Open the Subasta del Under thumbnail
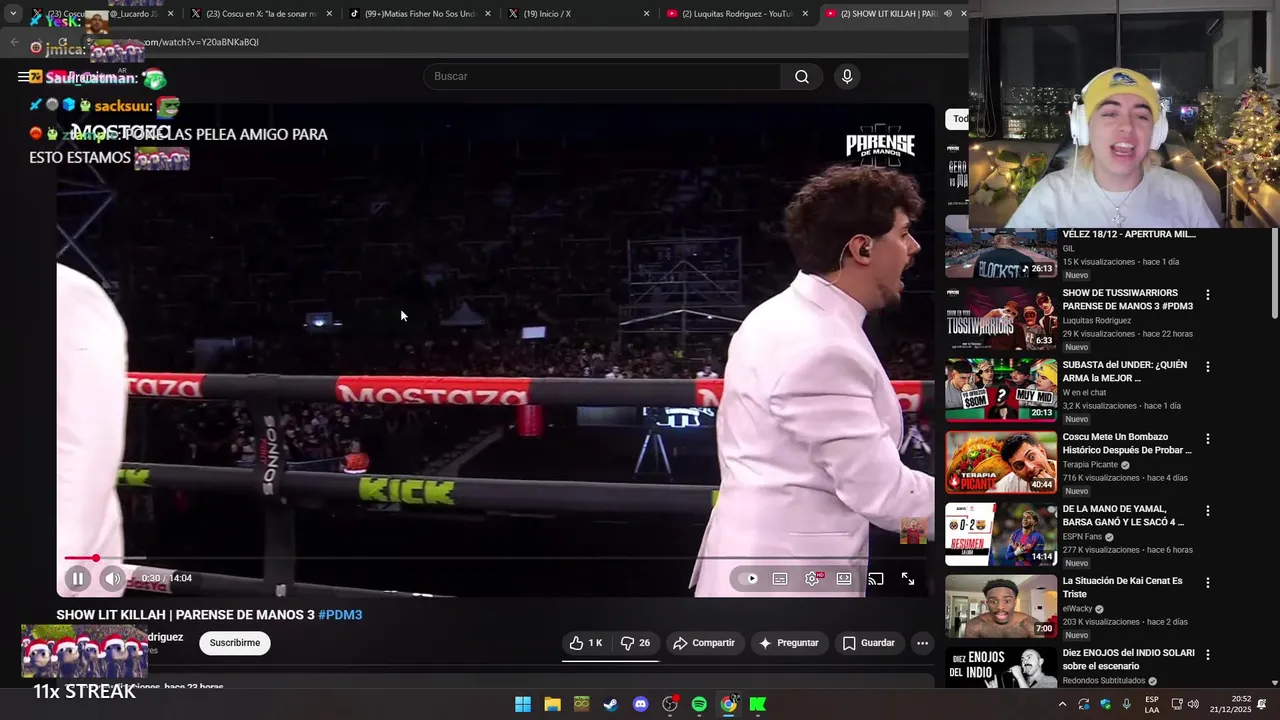Viewport: 1280px width, 720px height. pyautogui.click(x=1001, y=390)
